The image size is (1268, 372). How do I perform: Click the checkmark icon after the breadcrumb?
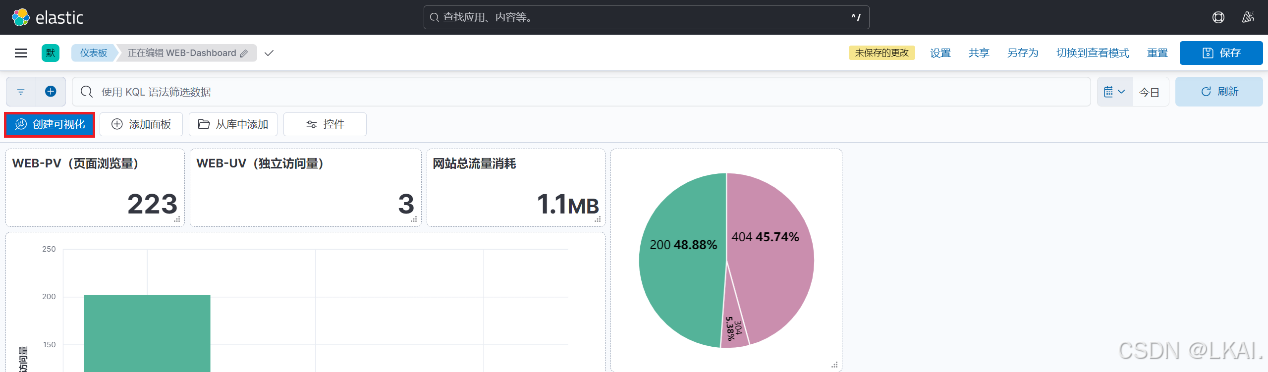coord(268,53)
